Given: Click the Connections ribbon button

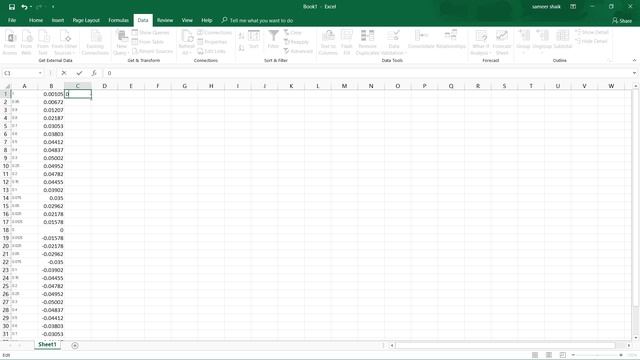Looking at the screenshot, I should coord(215,32).
